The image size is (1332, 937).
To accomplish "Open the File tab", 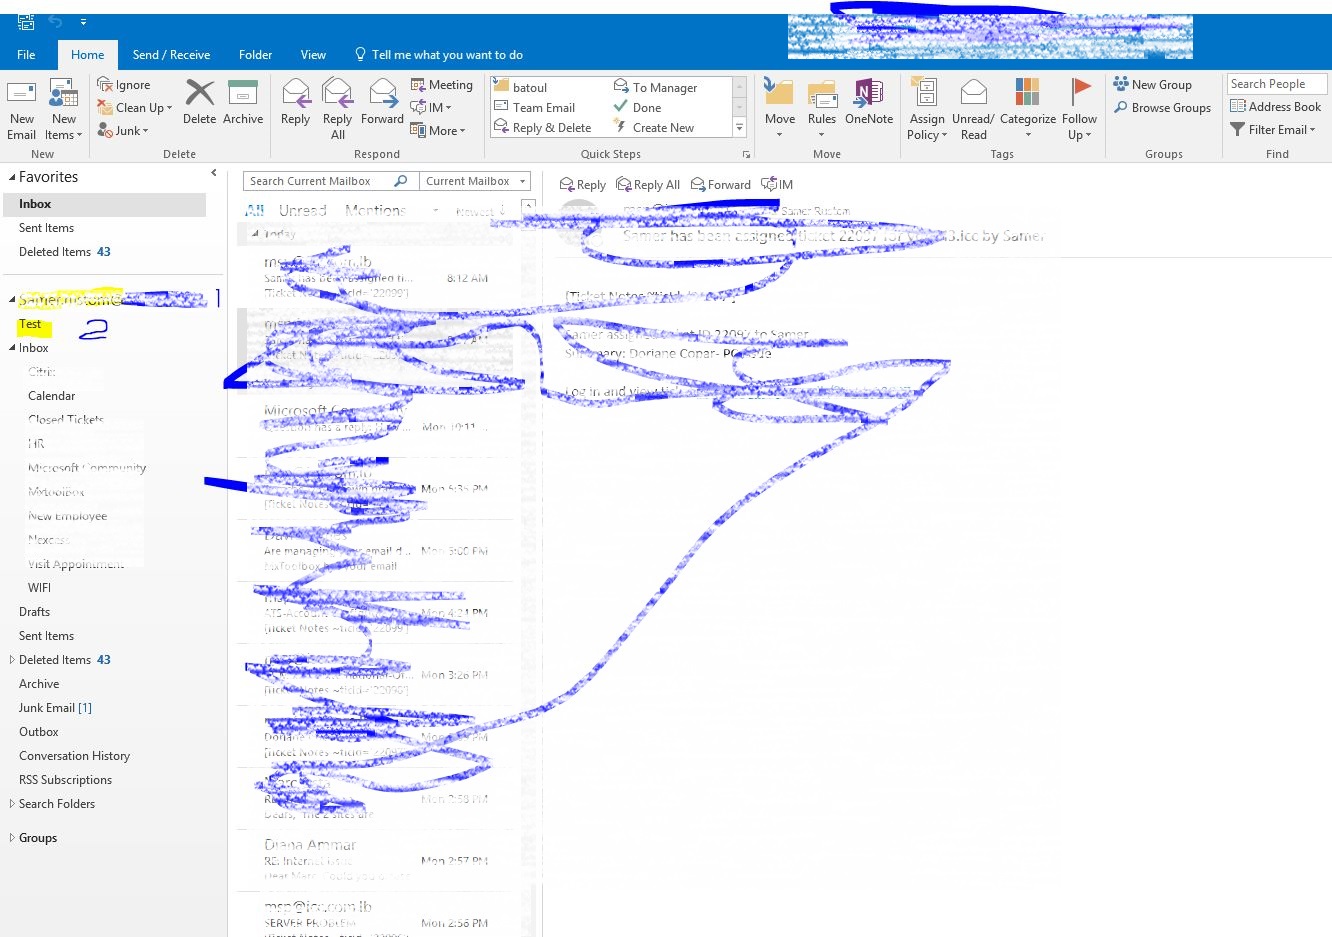I will 27,55.
